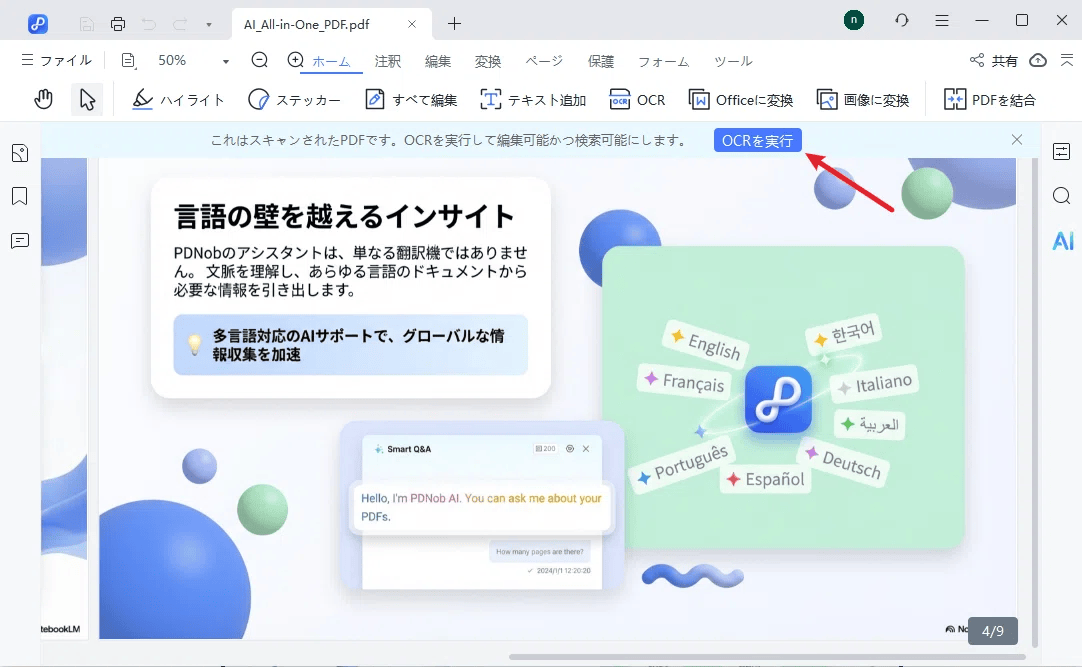Expand the redo options arrow
Viewport: 1082px width, 667px height.
[x=207, y=22]
